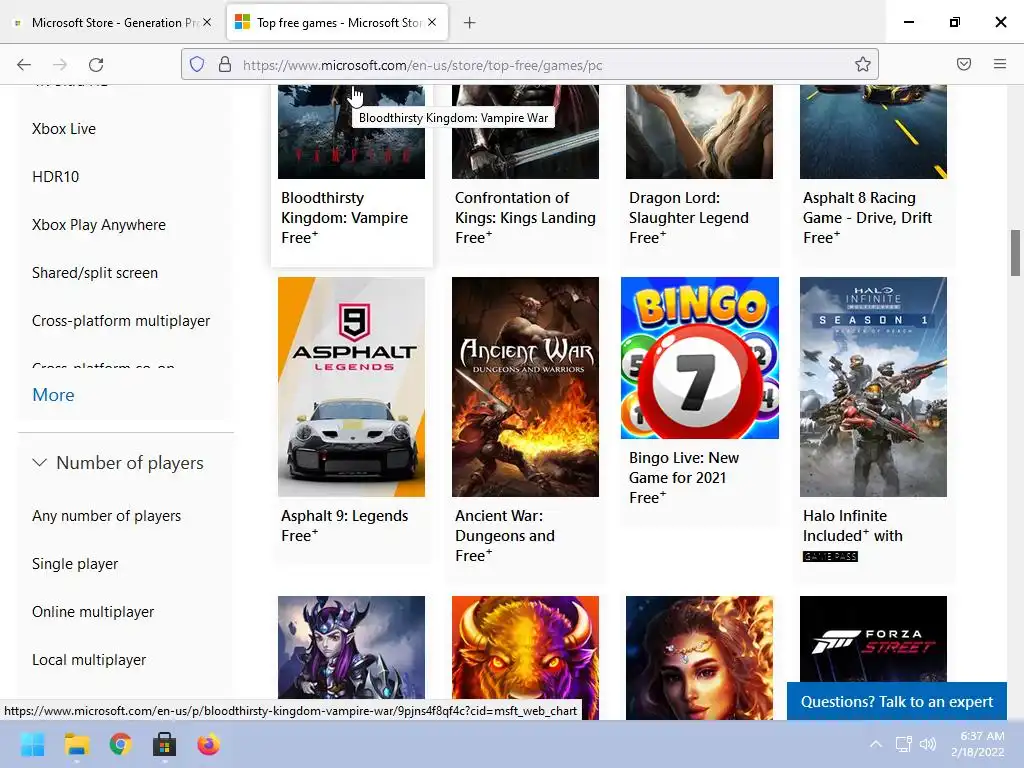The height and width of the screenshot is (768, 1024).
Task: Switch to Microsoft Store Generation Pro tab
Action: (112, 23)
